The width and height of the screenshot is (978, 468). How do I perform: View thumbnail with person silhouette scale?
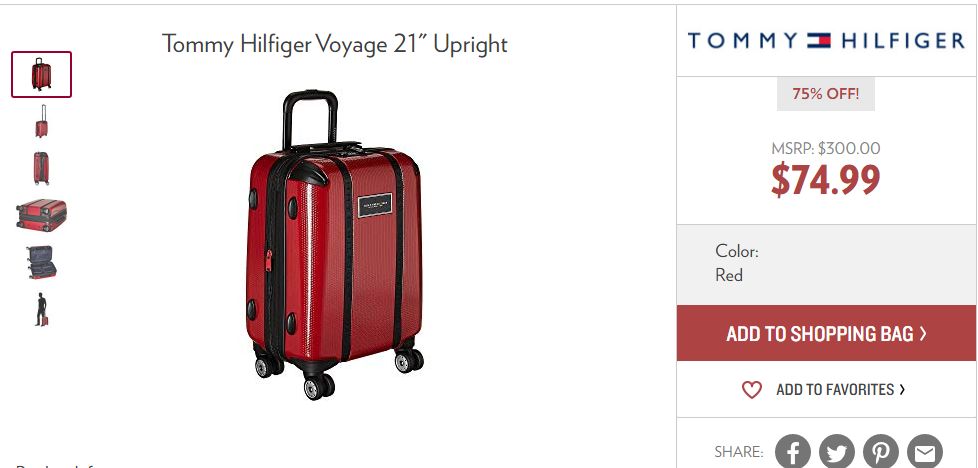click(x=41, y=309)
